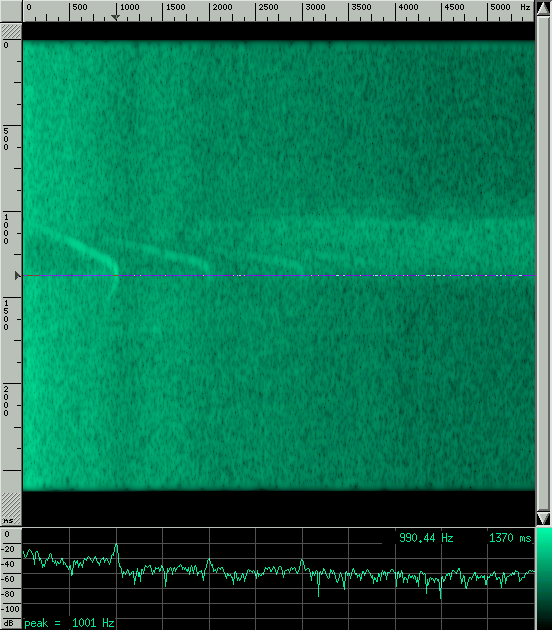This screenshot has height=630, width=552.
Task: Click the spectrum peak near 1000 Hz in graph
Action: point(117,545)
